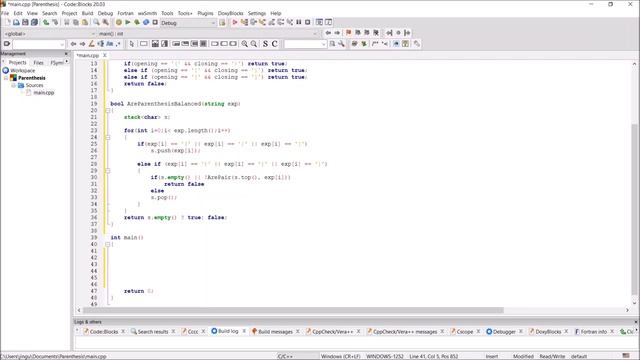The image size is (640, 360).
Task: Run the program (green arrow)
Action: (128, 22)
